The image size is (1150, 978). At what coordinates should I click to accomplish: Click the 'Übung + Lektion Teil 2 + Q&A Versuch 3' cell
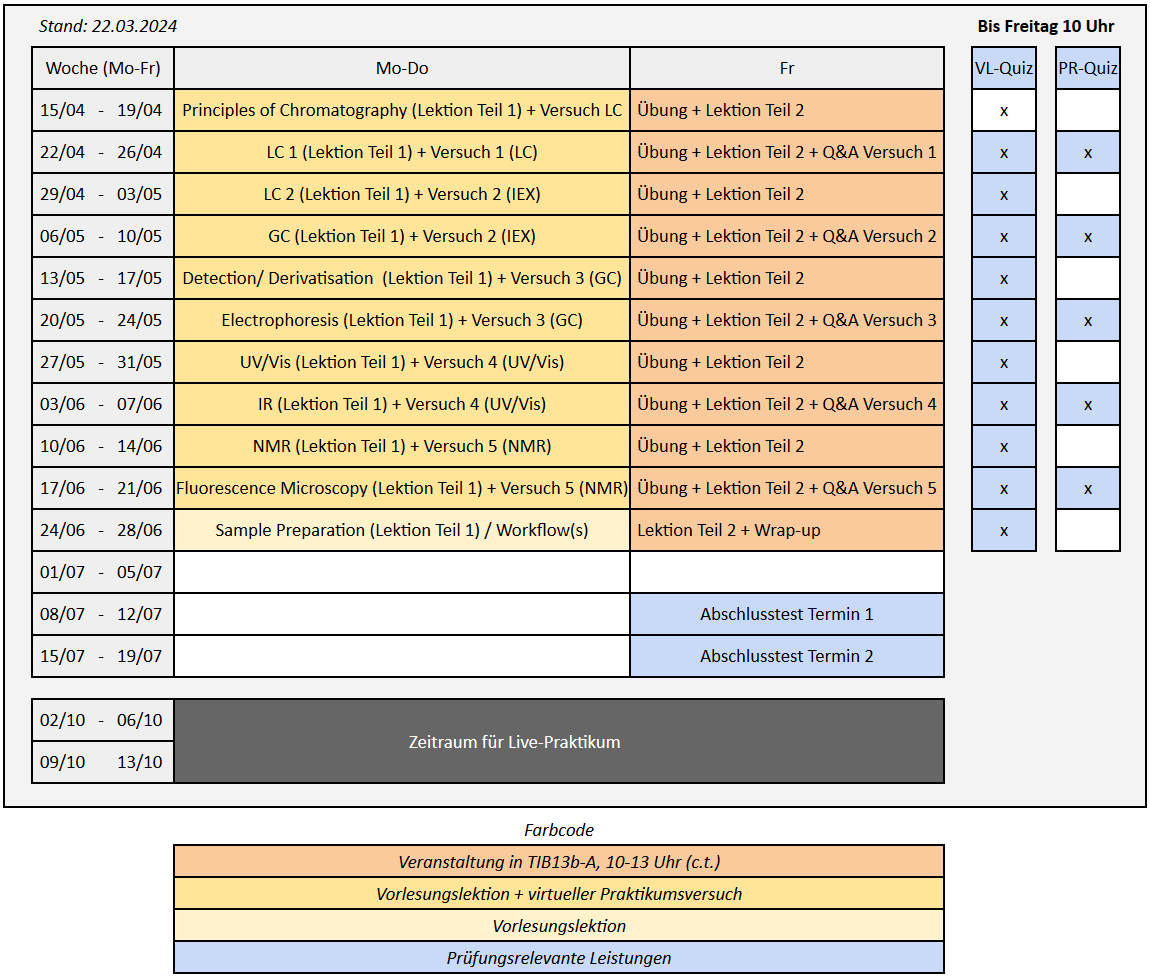(x=786, y=320)
